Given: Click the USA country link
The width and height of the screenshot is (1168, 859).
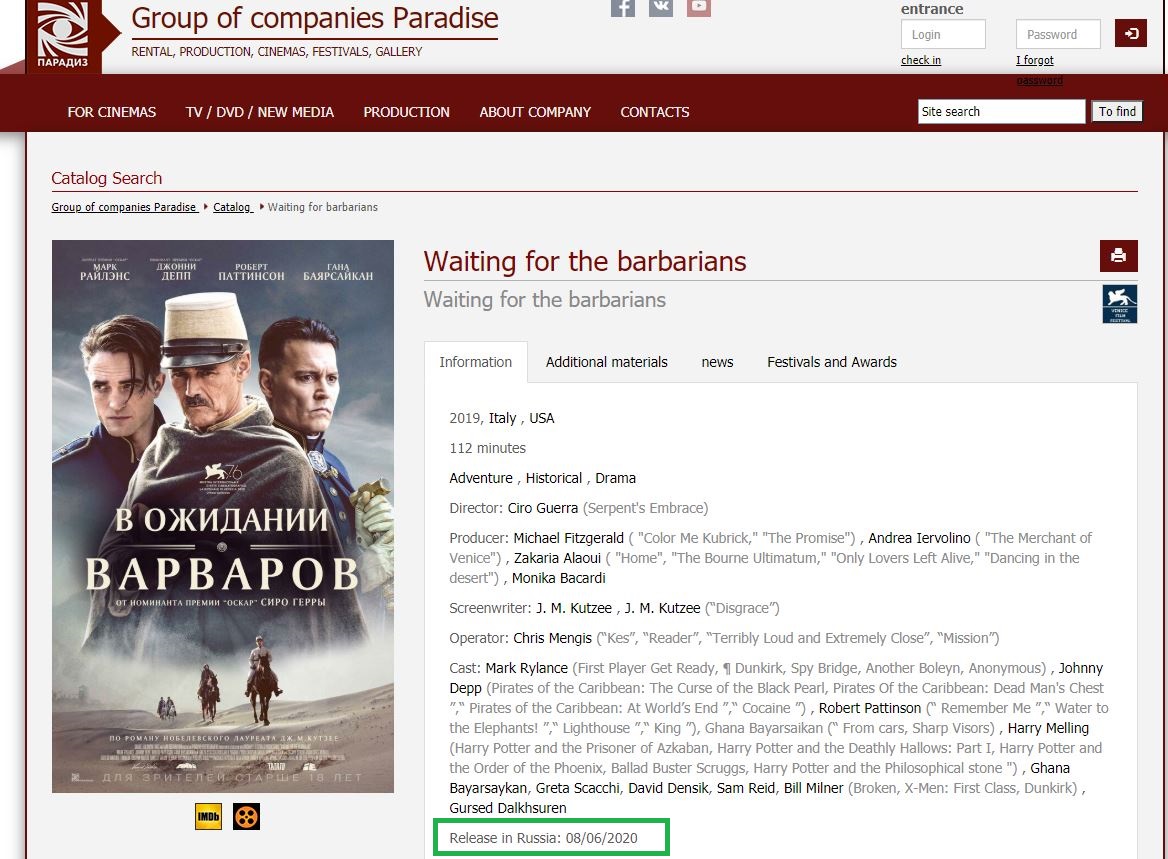Looking at the screenshot, I should [x=542, y=418].
